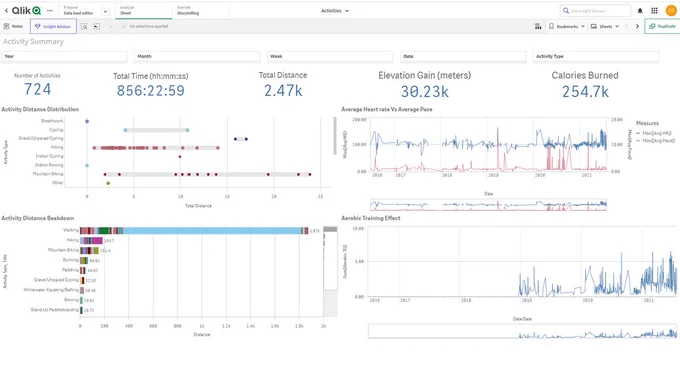Click the heart rate chart's mini range slider
The width and height of the screenshot is (680, 374).
coord(488,205)
